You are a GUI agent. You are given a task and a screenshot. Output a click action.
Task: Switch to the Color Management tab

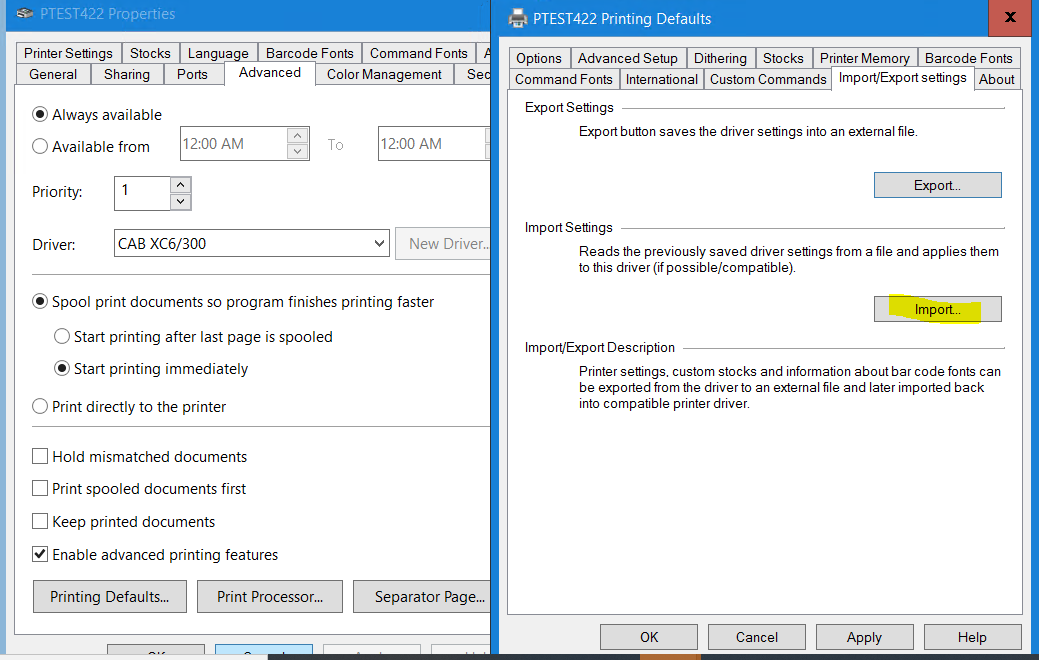(384, 74)
